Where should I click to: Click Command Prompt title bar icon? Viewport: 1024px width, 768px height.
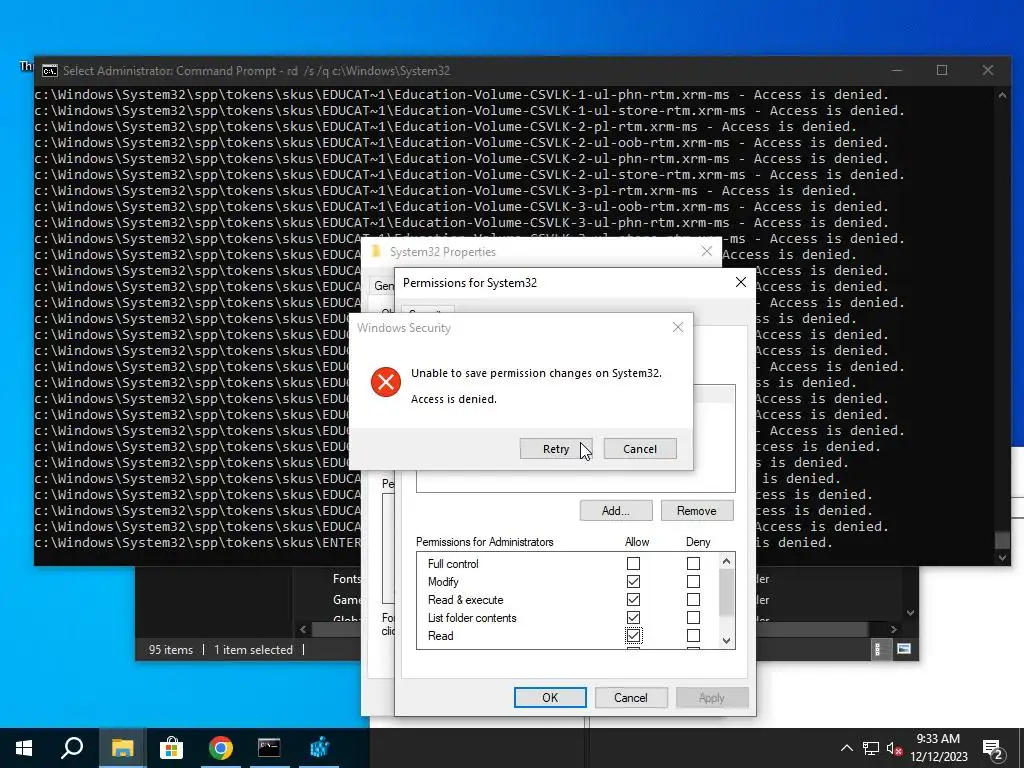[x=50, y=71]
